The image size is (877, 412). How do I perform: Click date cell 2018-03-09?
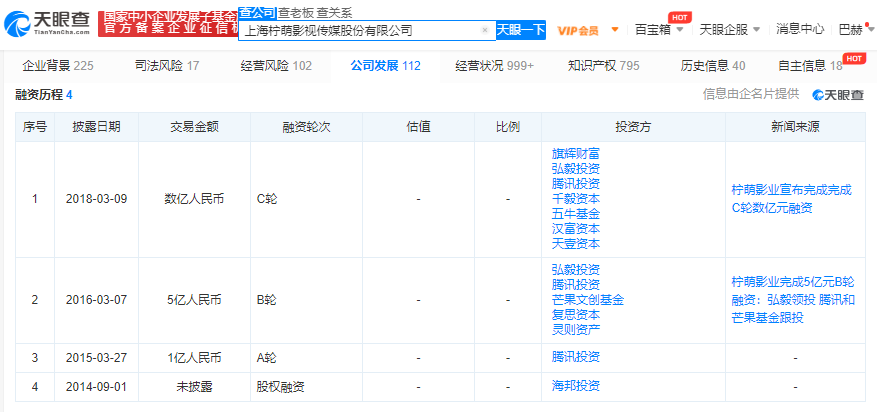point(96,199)
